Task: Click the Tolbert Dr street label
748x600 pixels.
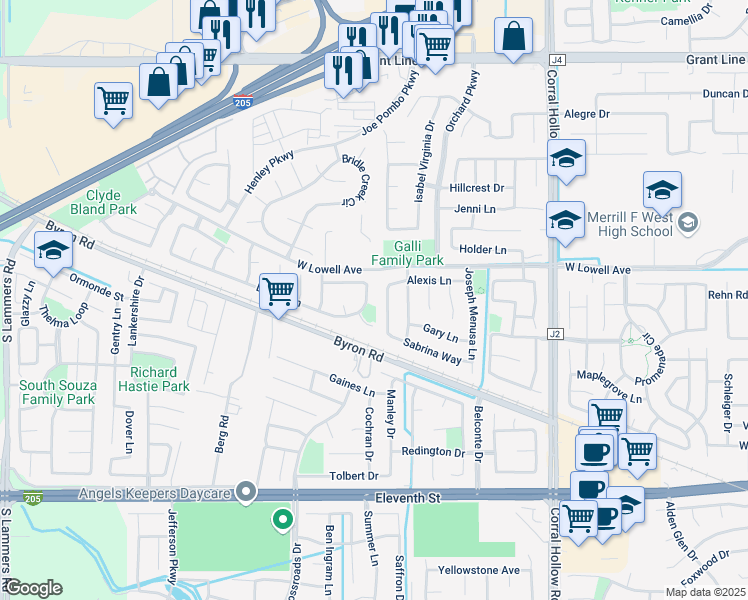Action: coord(354,476)
